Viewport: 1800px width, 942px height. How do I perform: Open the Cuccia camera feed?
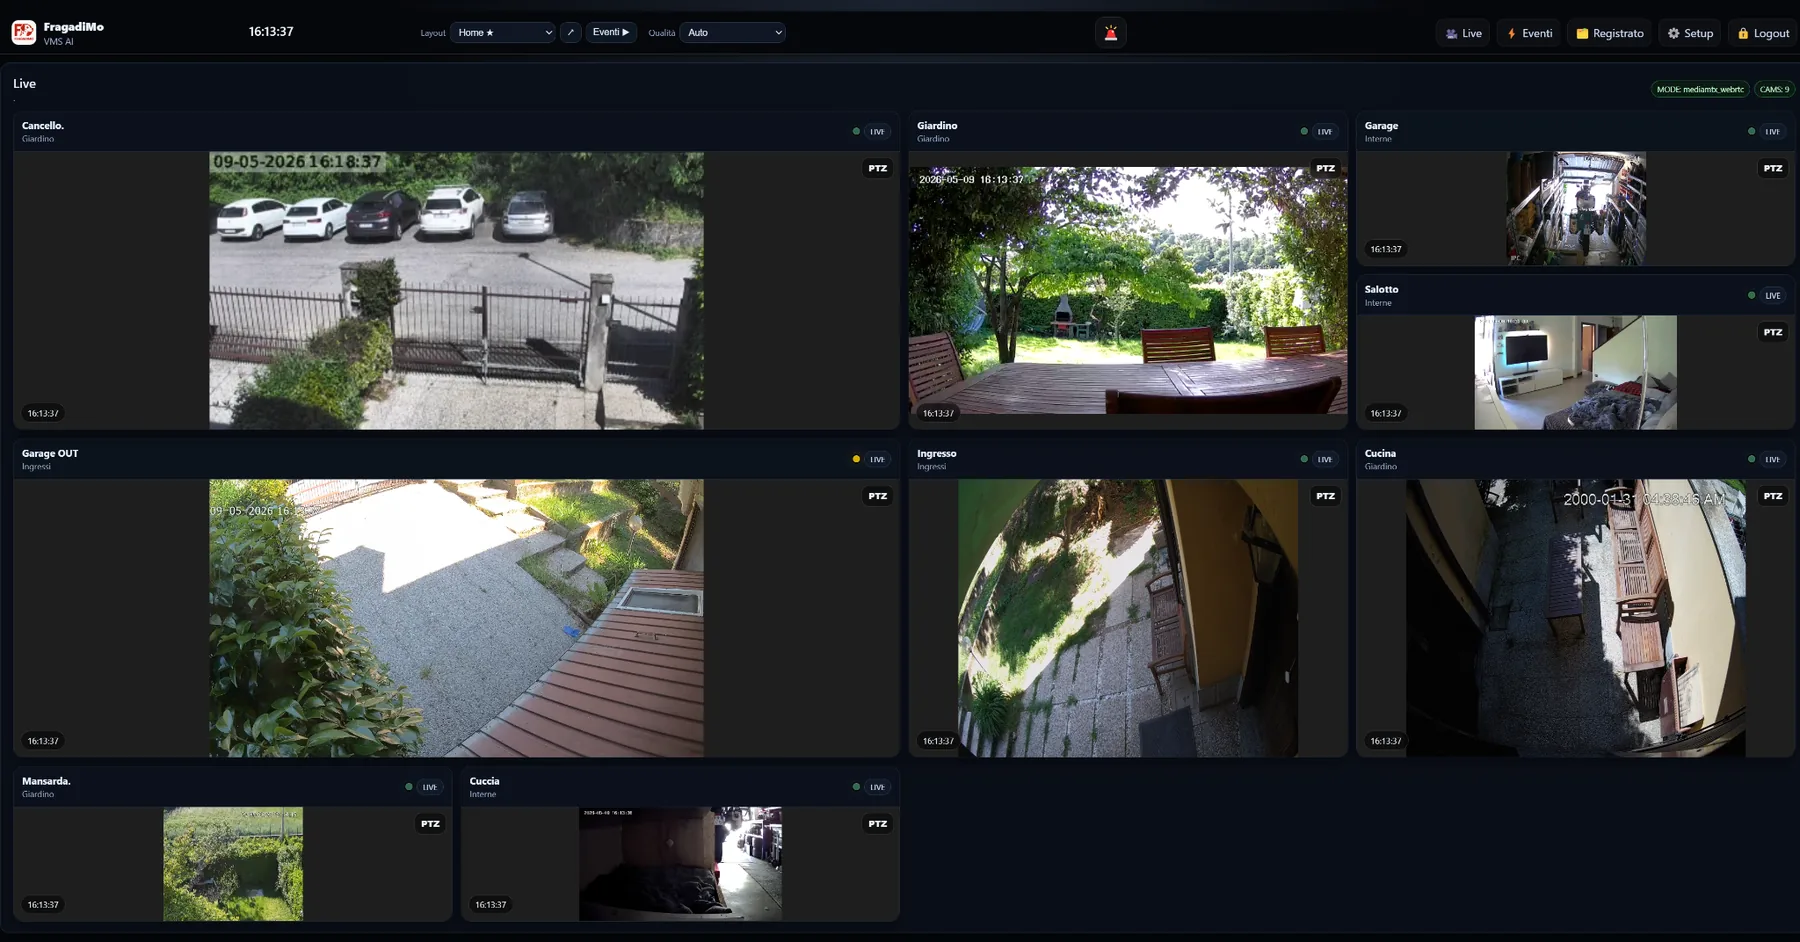pos(680,864)
